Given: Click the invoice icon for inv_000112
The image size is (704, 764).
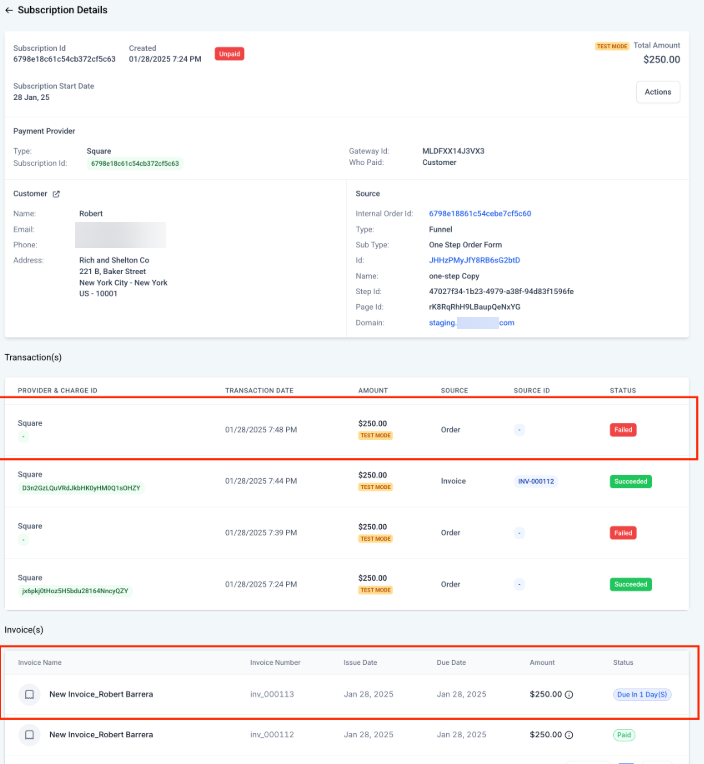Looking at the screenshot, I should coord(30,734).
